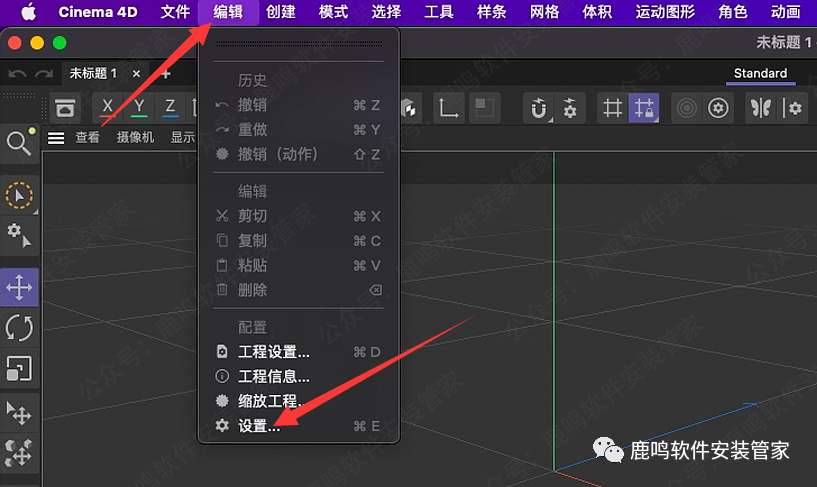Toggle the snap magnet icon
Viewport: 817px width, 487px height.
(x=539, y=108)
